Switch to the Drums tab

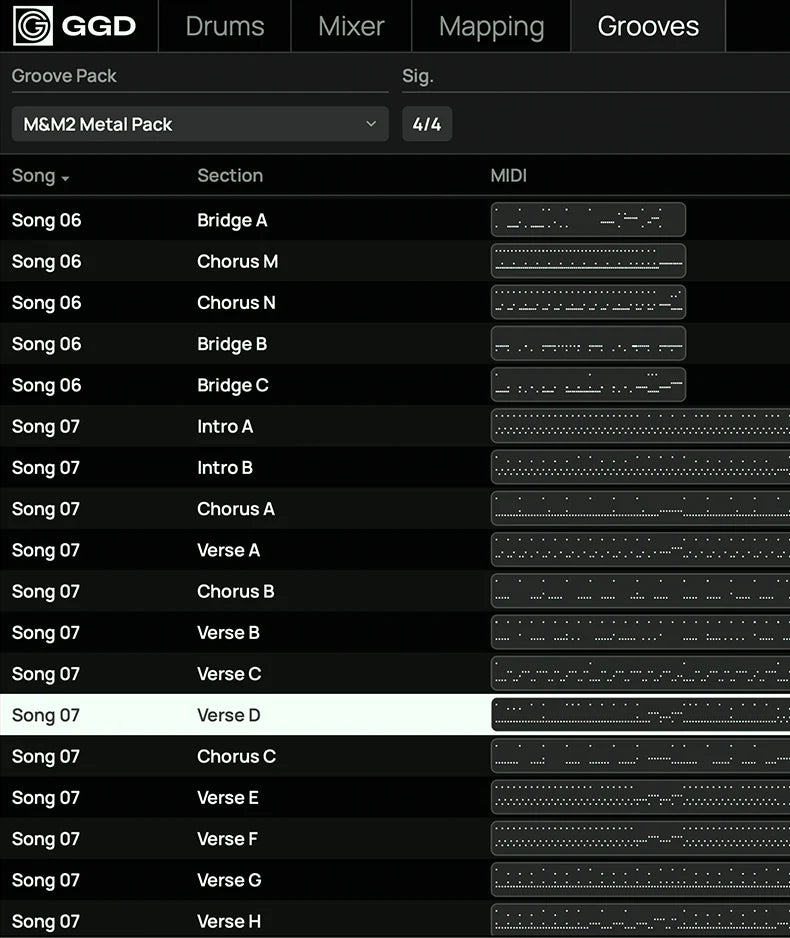[224, 26]
